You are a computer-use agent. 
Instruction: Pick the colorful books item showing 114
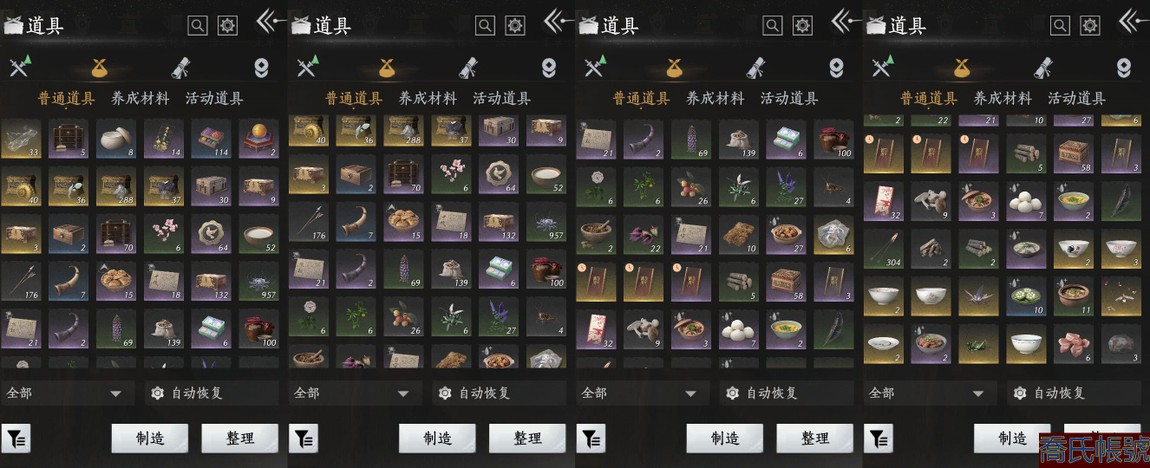click(210, 139)
